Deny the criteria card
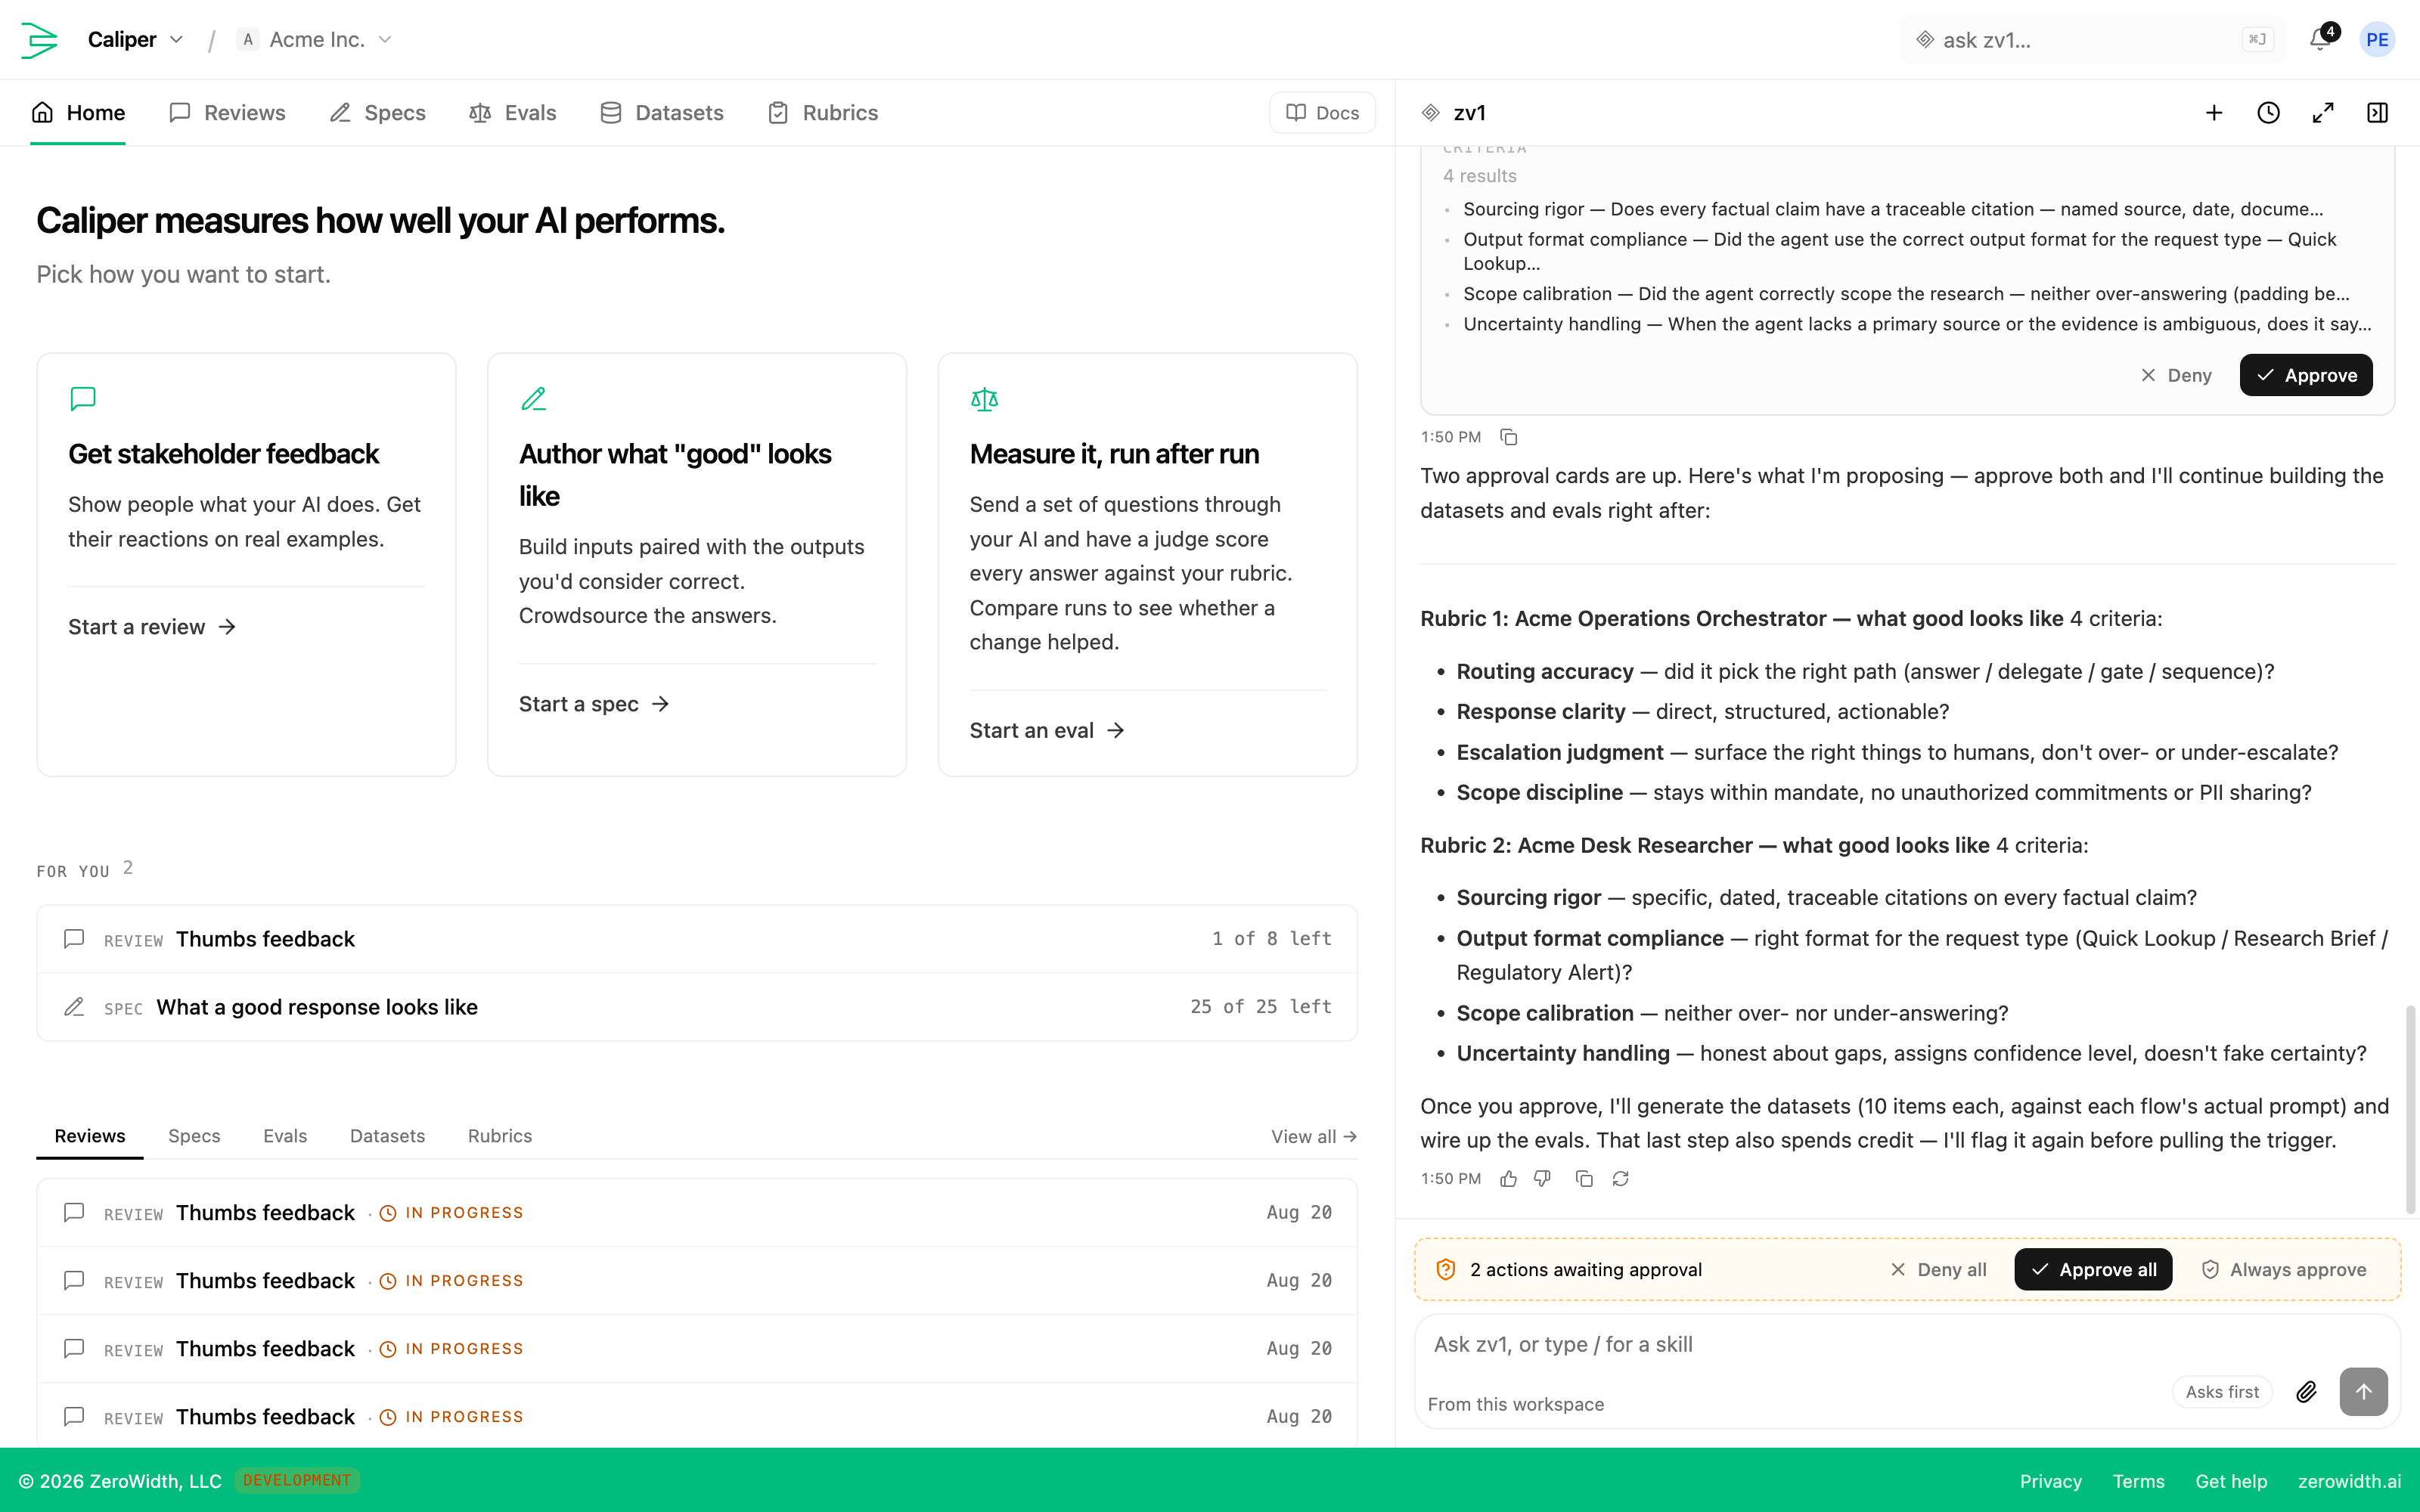This screenshot has height=1512, width=2420. [2176, 375]
